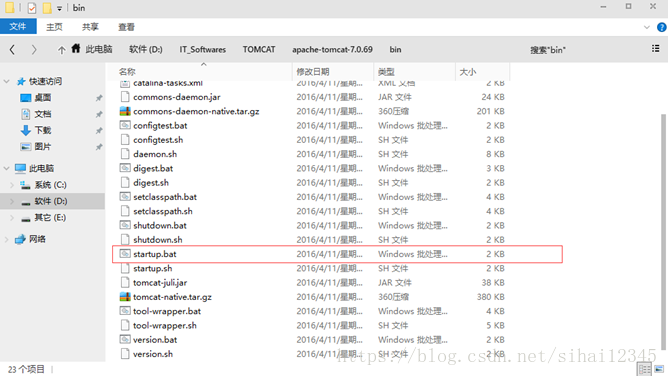Click the apache-tomcat-7.0.69 breadcrumb
This screenshot has width=668, height=376.
tap(332, 49)
